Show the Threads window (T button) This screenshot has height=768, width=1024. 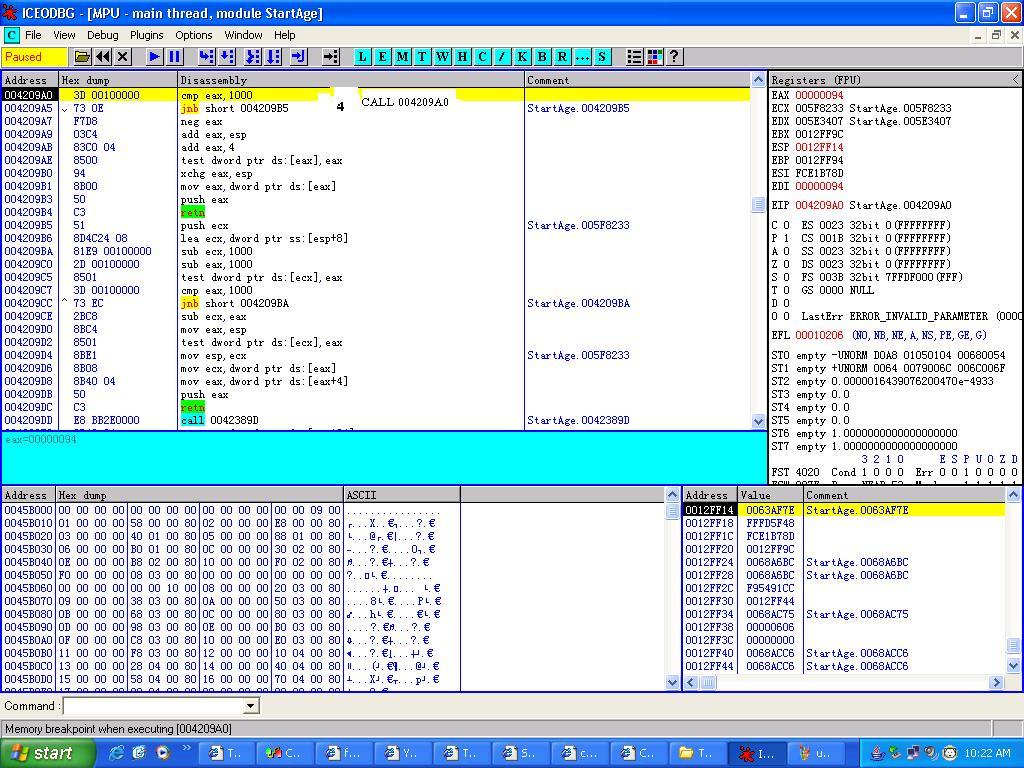pyautogui.click(x=422, y=57)
